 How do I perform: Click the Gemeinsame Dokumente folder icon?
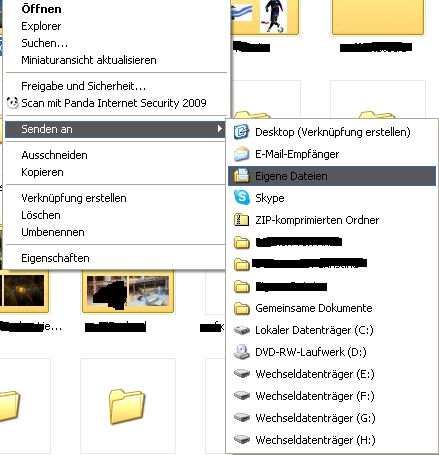click(x=241, y=308)
